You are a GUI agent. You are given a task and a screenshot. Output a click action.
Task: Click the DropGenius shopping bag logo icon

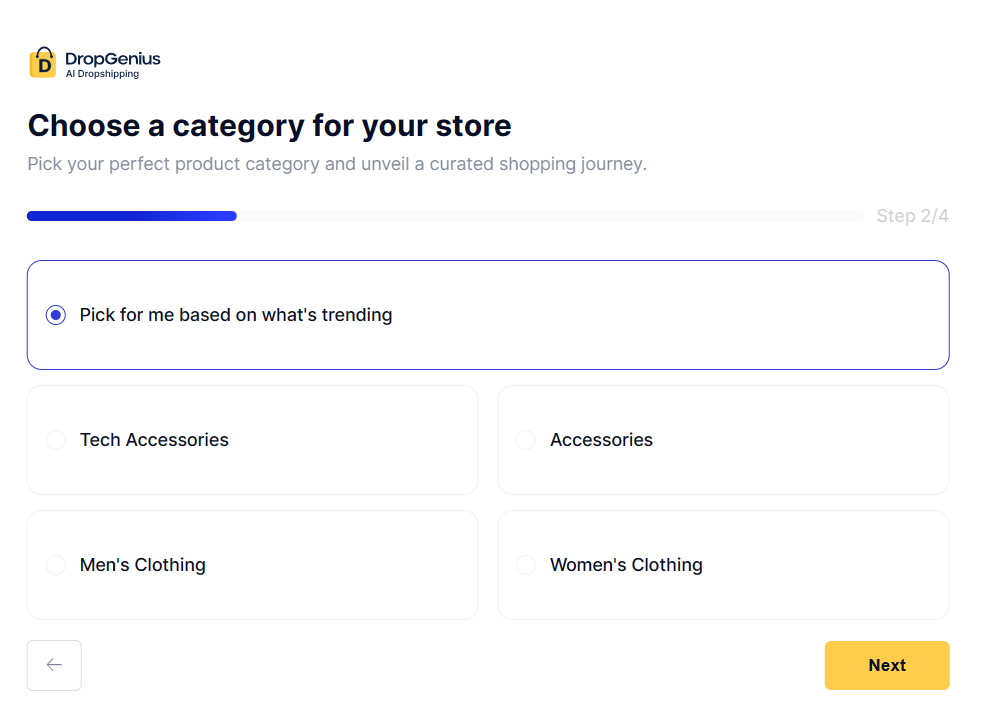[x=44, y=62]
